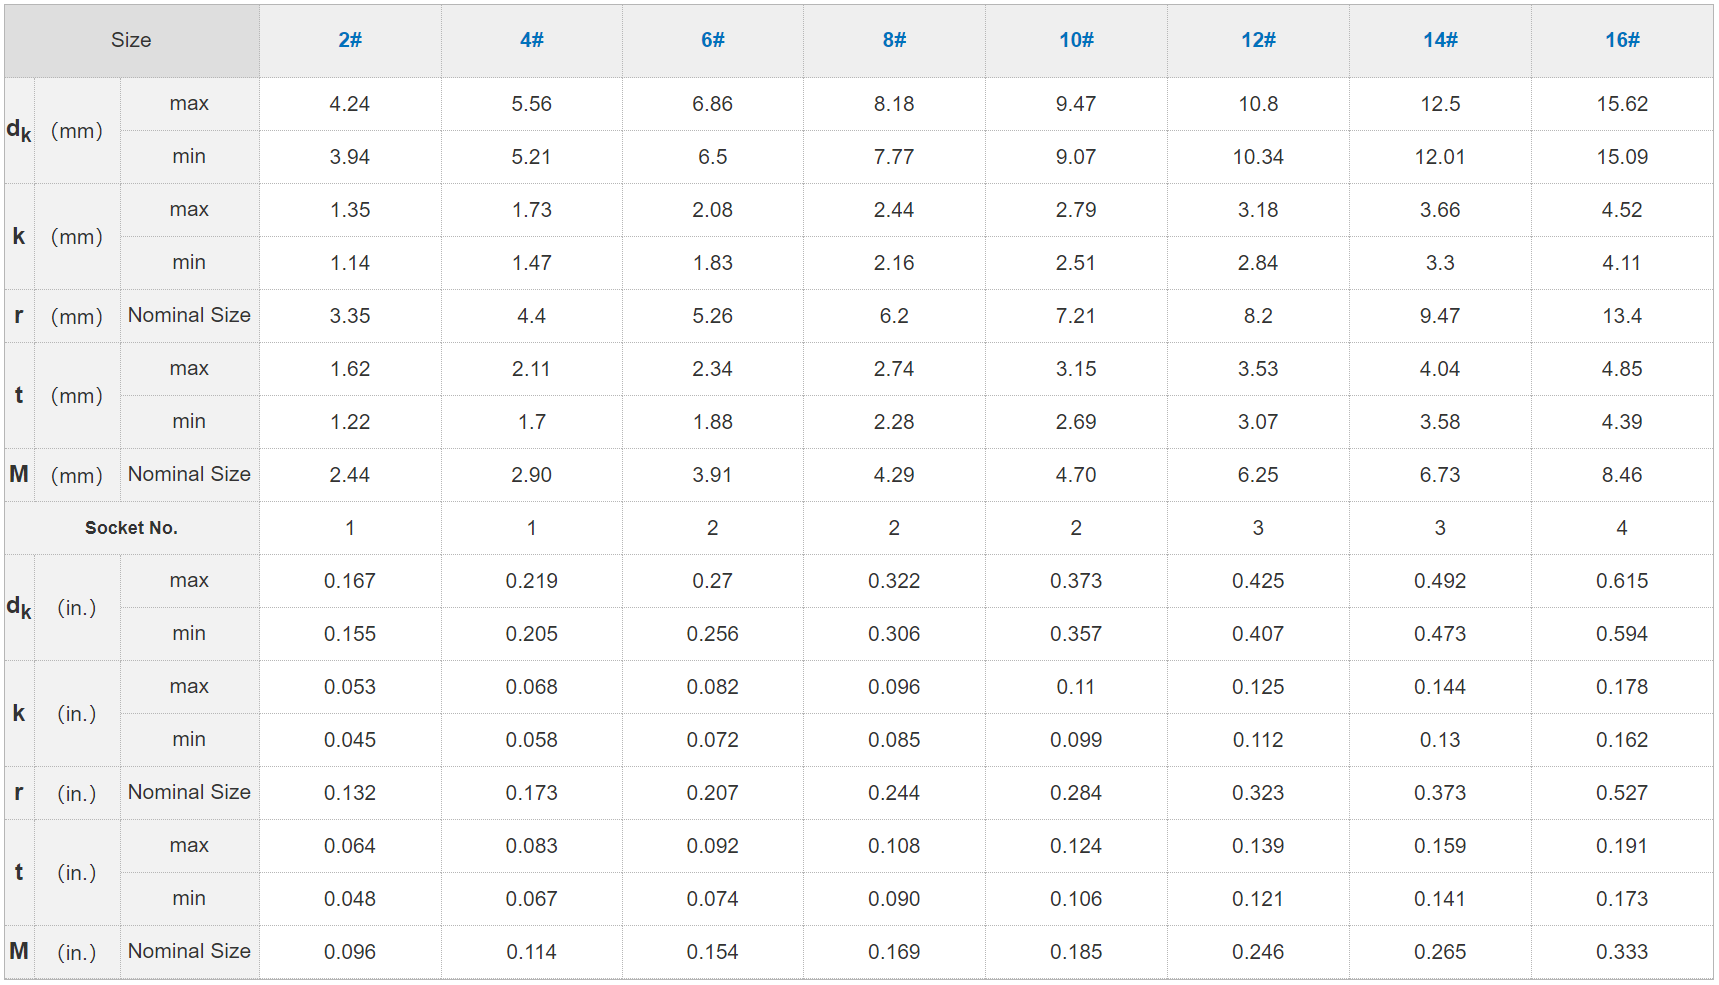Viewport: 1719px width, 985px height.
Task: Click the 16# size header link
Action: [x=1622, y=40]
